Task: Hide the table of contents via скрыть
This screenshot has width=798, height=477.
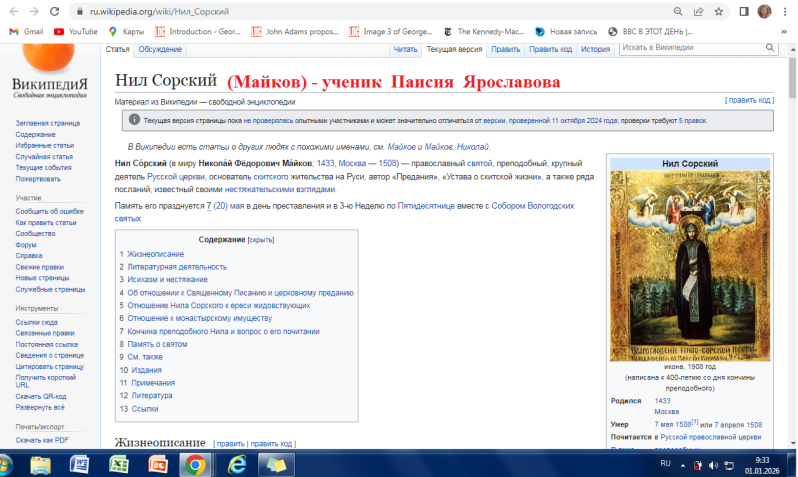Action: pos(260,240)
